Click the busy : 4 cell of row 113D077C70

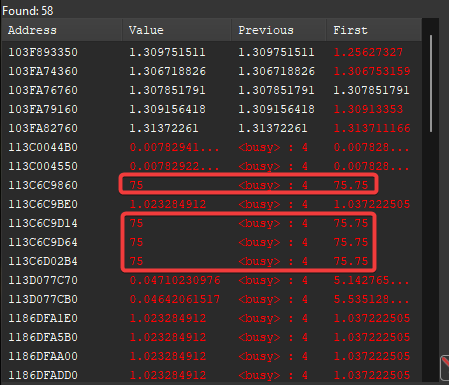pyautogui.click(x=273, y=280)
